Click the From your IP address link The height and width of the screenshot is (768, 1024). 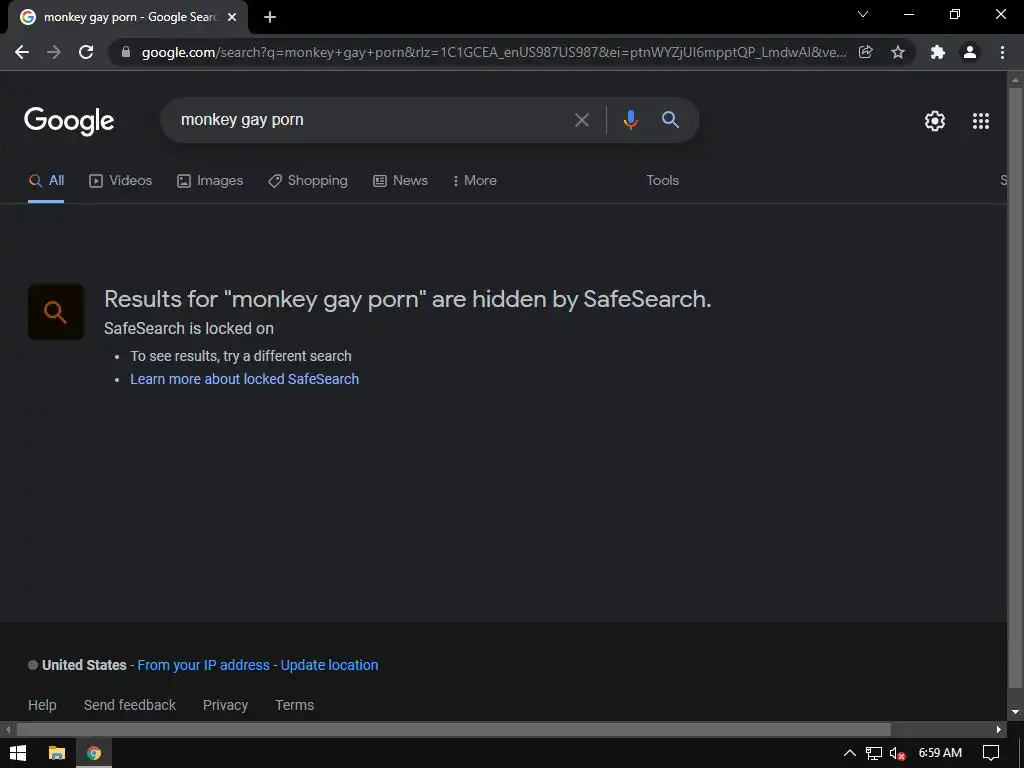(x=203, y=665)
